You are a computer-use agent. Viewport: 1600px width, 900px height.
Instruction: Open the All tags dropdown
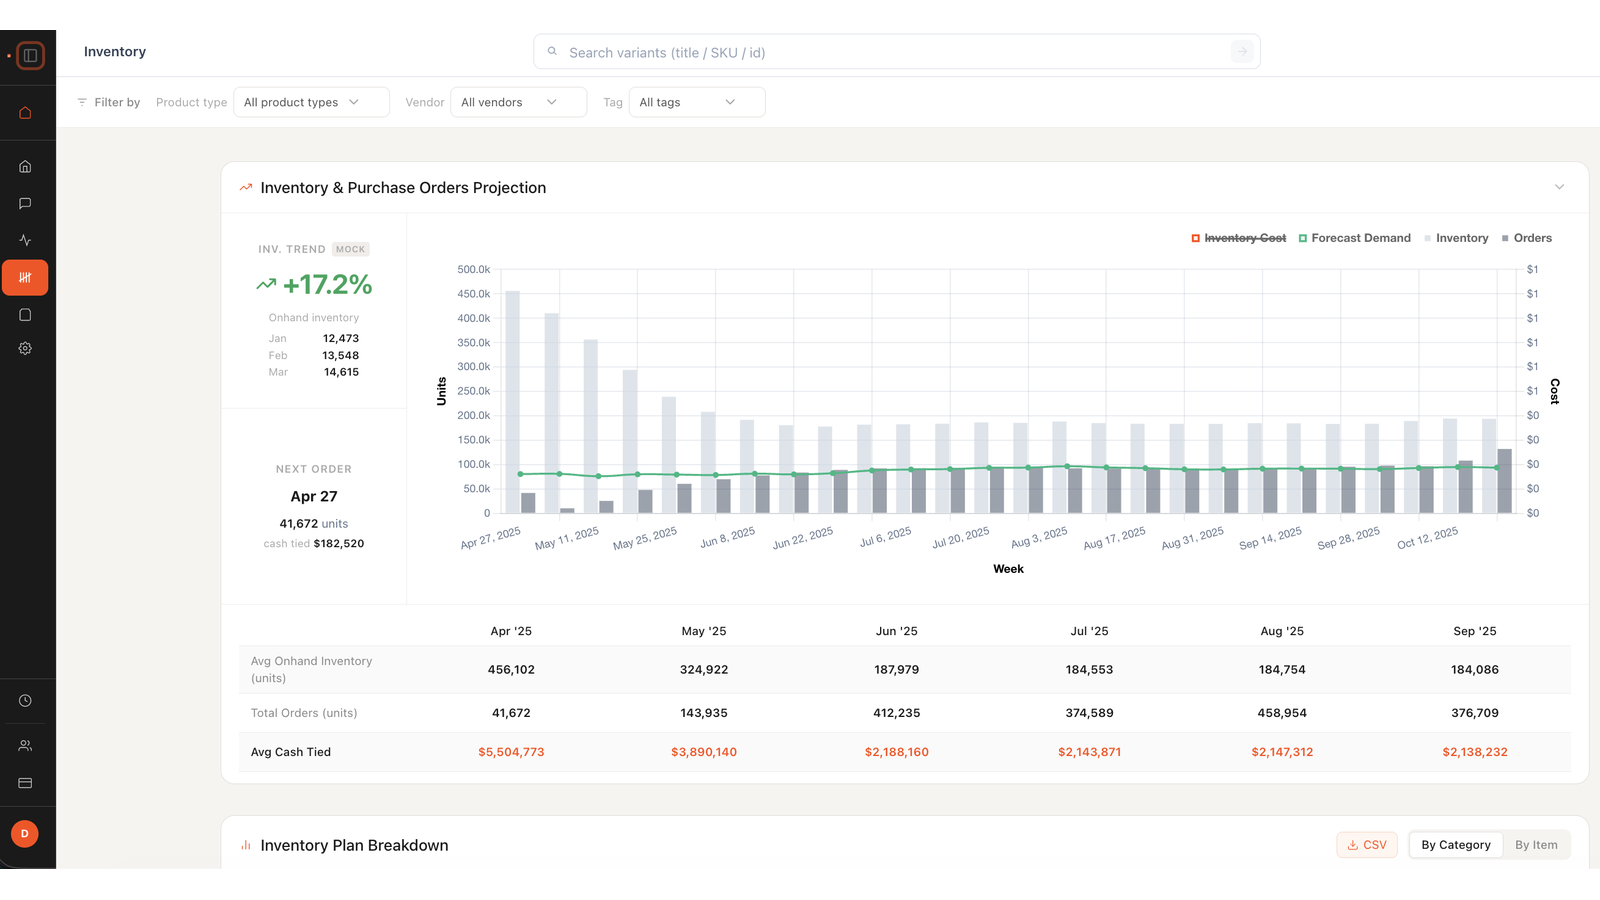click(x=697, y=102)
